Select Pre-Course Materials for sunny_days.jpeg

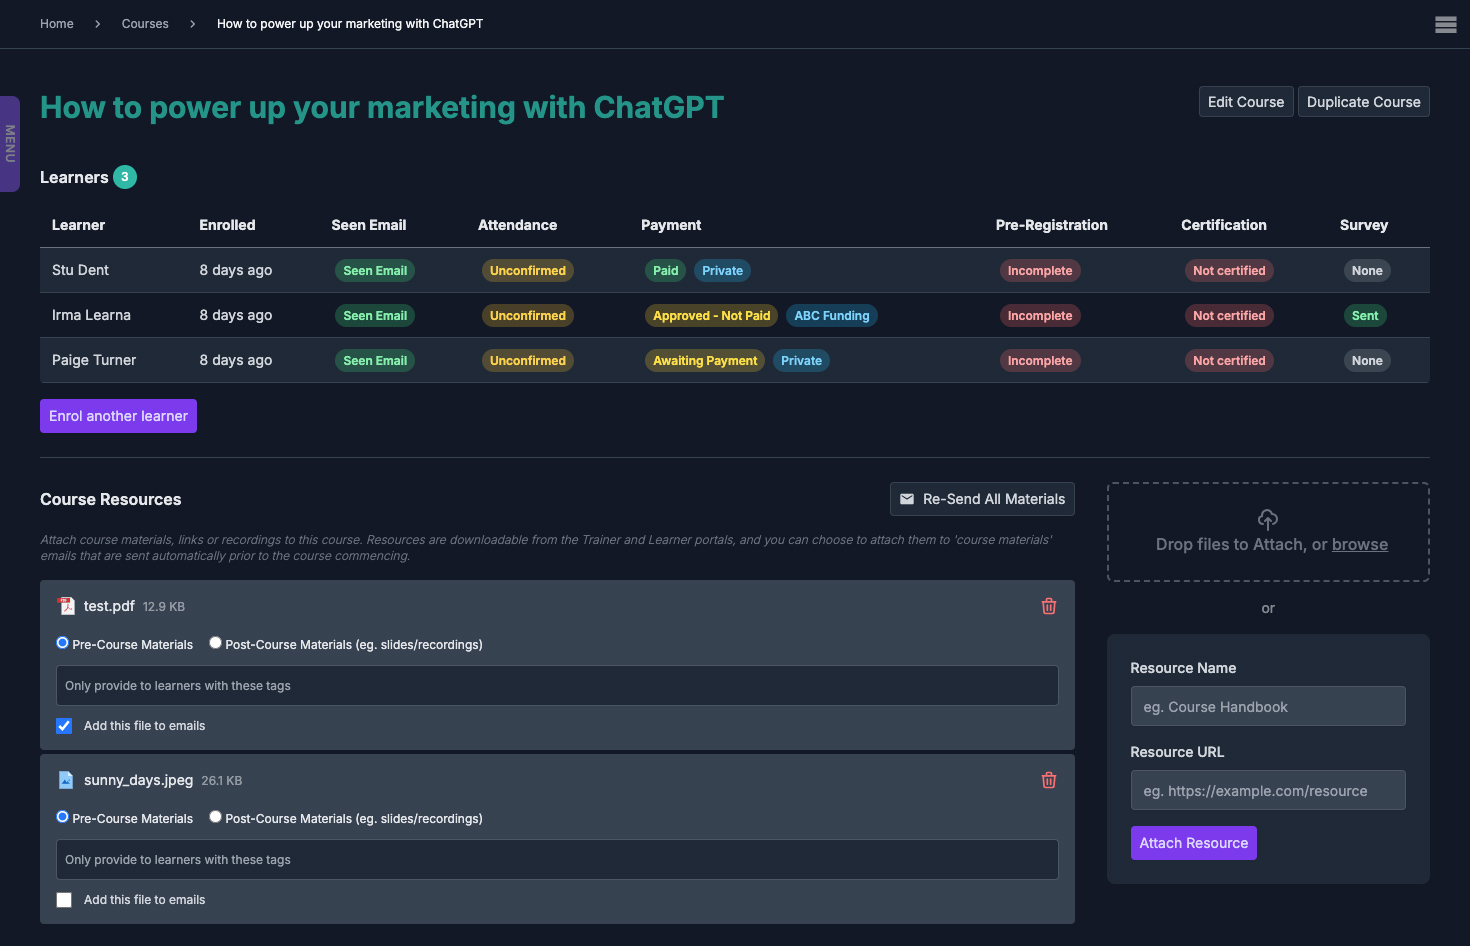coord(63,817)
